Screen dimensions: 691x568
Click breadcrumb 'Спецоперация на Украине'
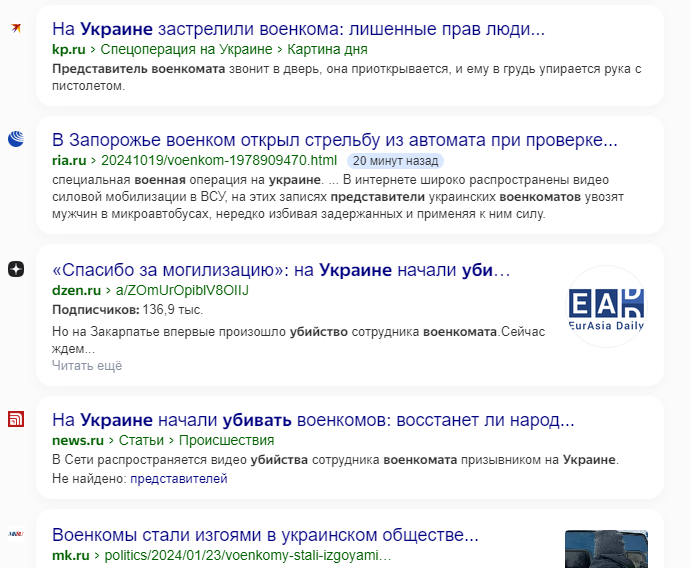coord(186,49)
